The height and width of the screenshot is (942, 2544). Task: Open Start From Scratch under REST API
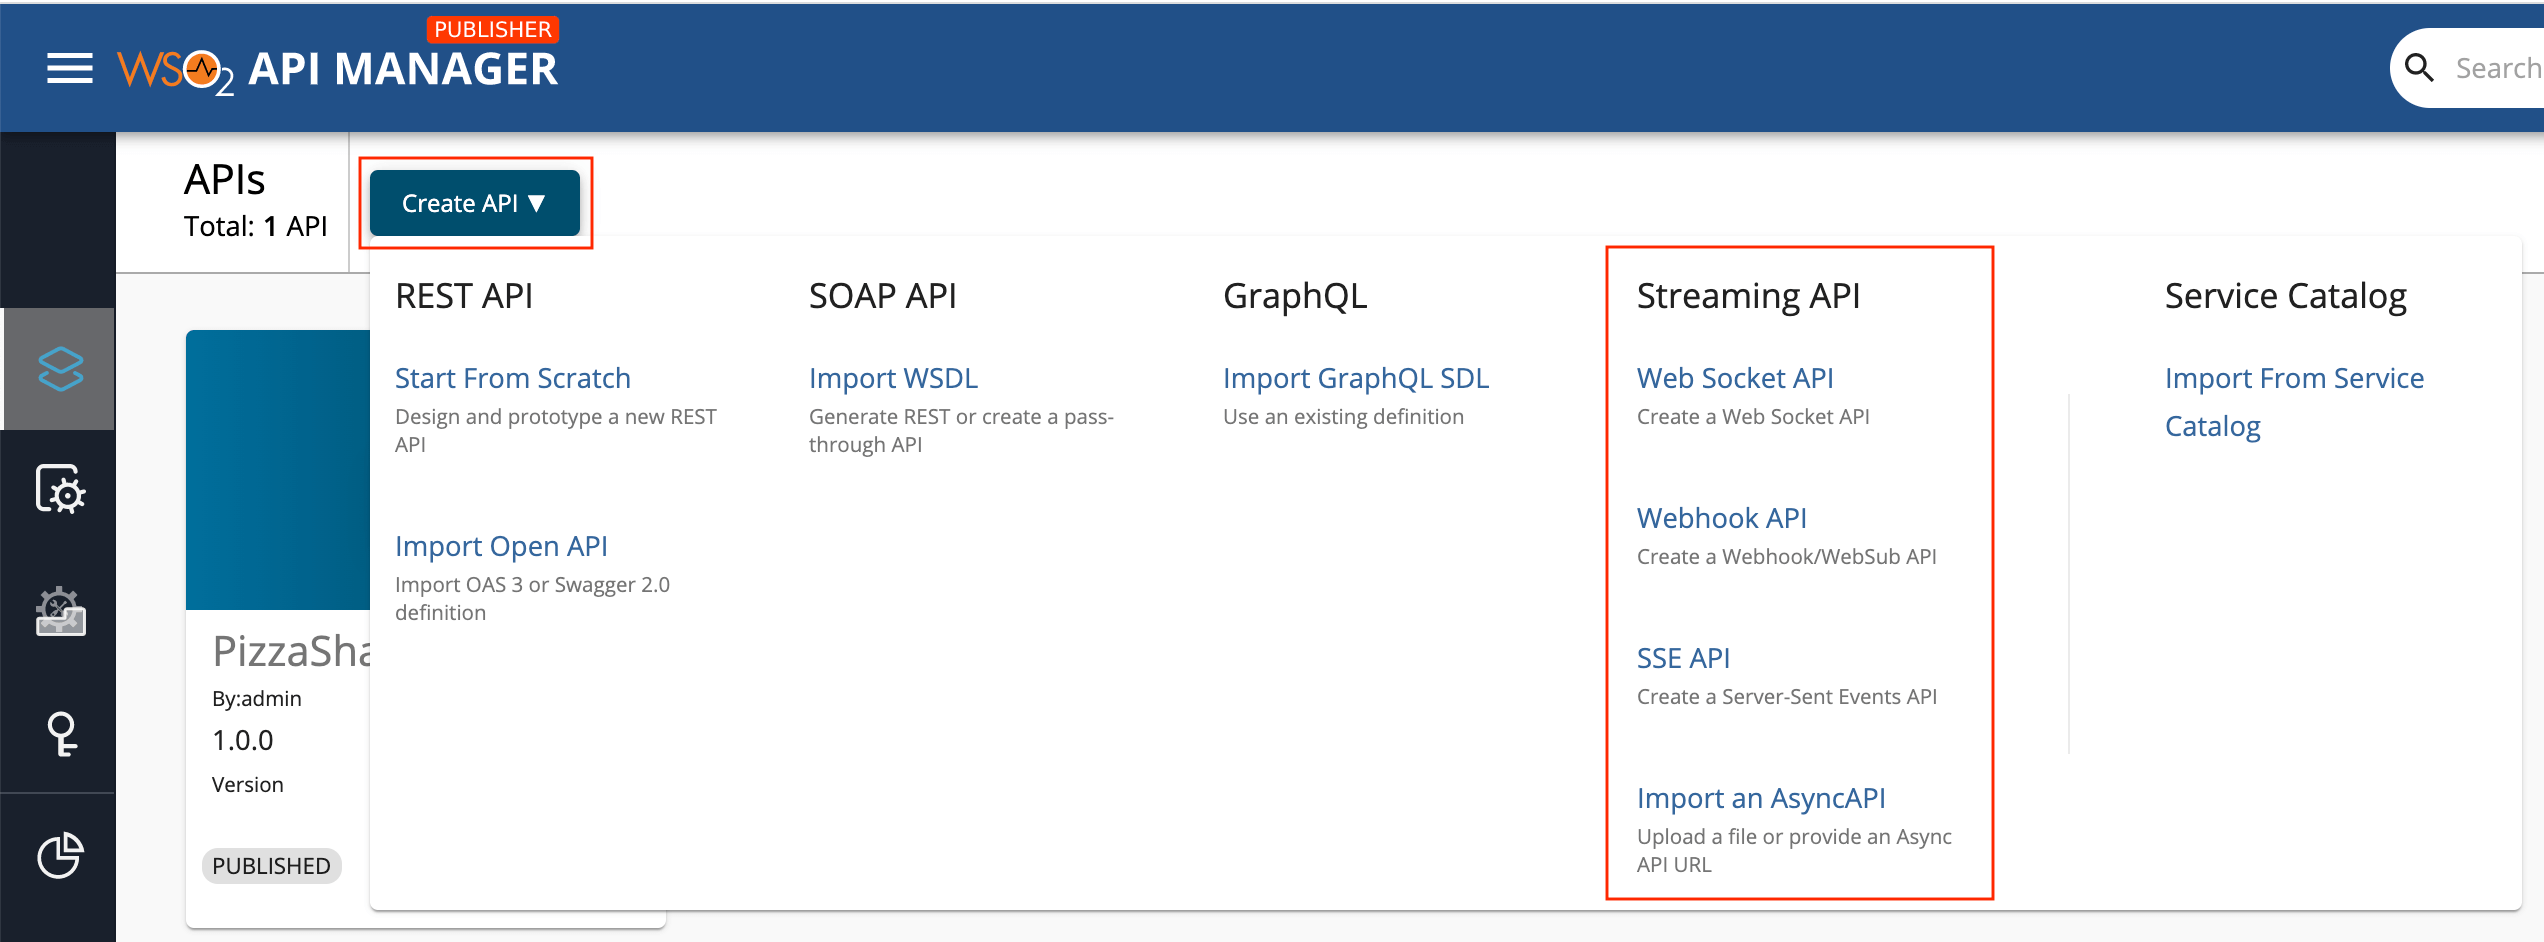tap(512, 377)
